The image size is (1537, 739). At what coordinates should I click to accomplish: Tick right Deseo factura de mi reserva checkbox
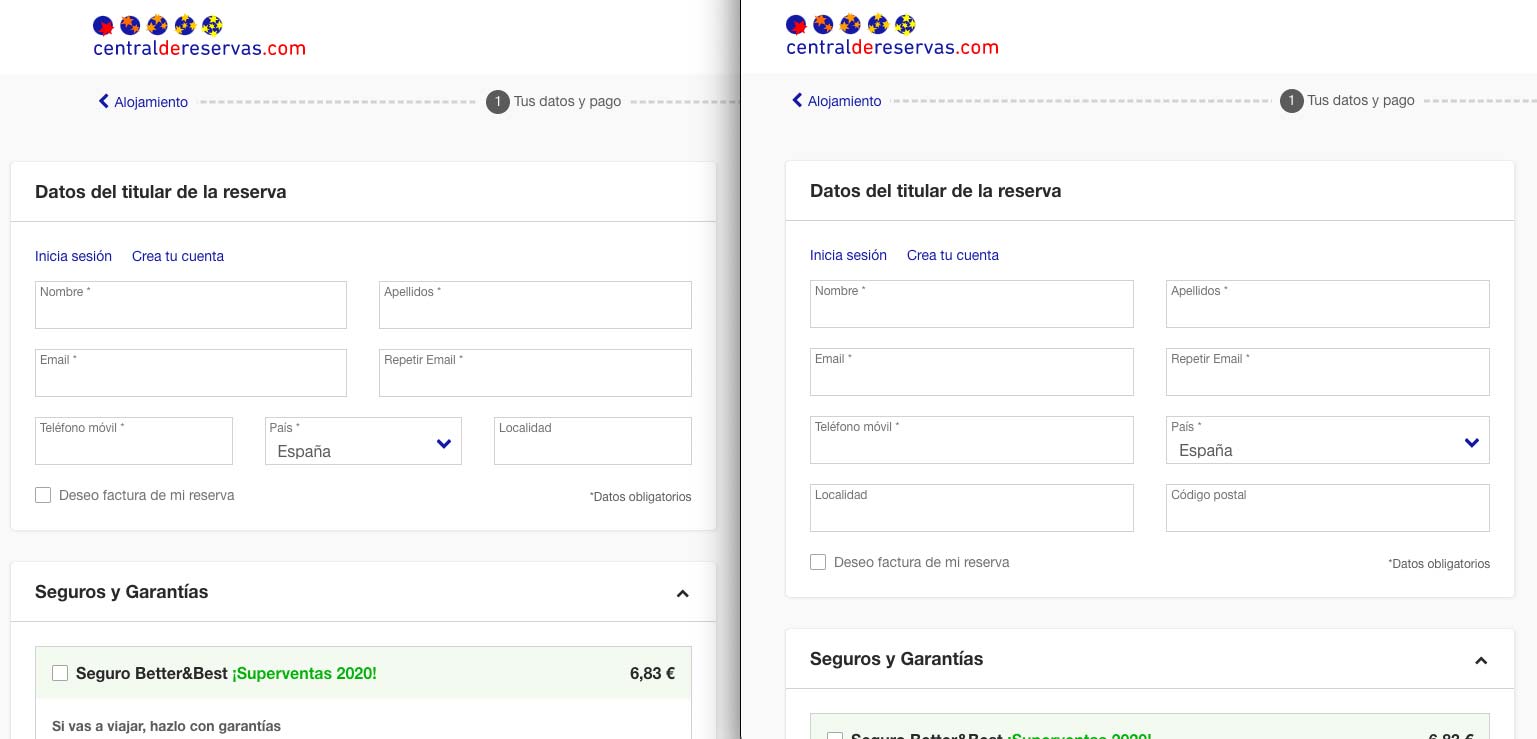pos(818,562)
